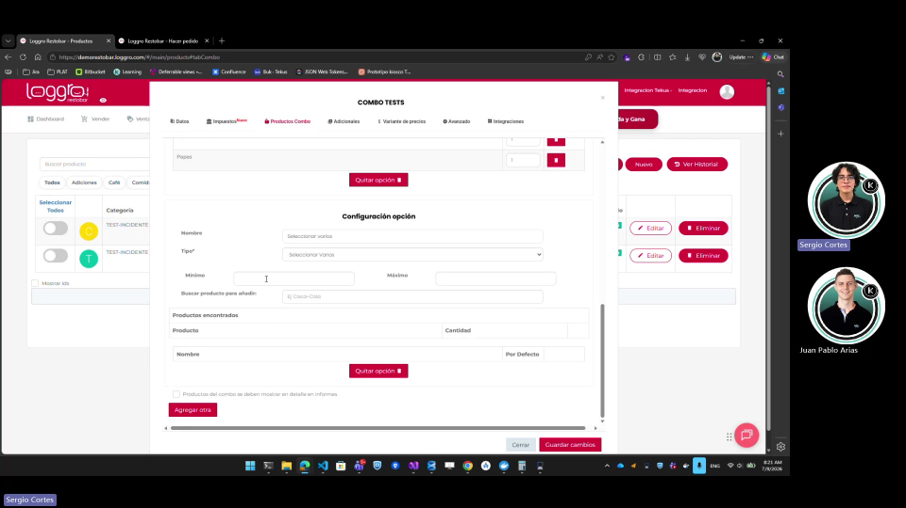The height and width of the screenshot is (508, 906).
Task: Switch to Productos Combo tab
Action: [x=287, y=121]
